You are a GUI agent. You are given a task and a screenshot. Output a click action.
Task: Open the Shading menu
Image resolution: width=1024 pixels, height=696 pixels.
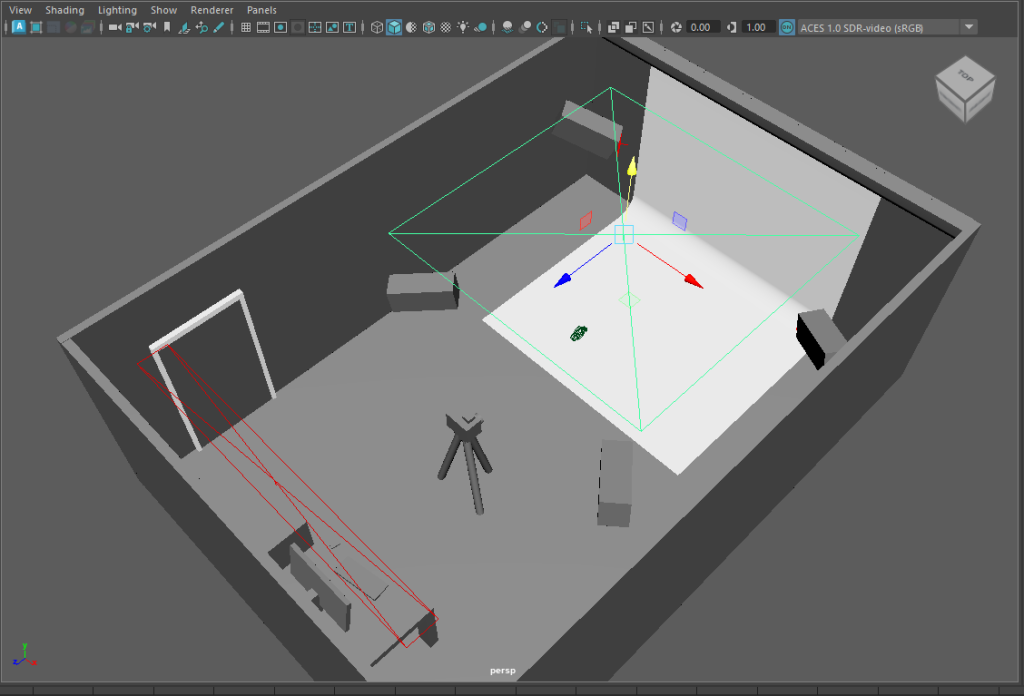[65, 10]
